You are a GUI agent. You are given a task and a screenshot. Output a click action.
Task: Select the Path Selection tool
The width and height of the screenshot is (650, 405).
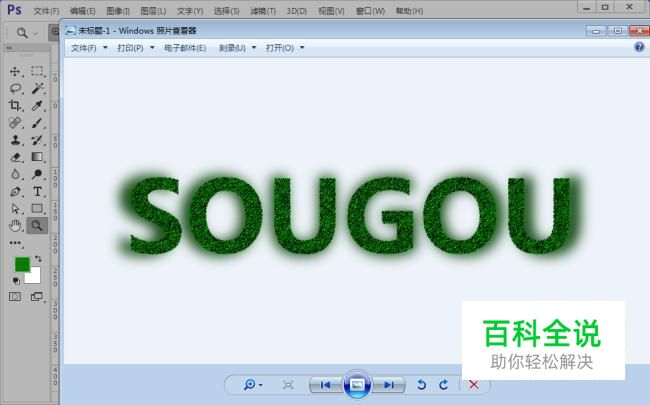pos(15,209)
